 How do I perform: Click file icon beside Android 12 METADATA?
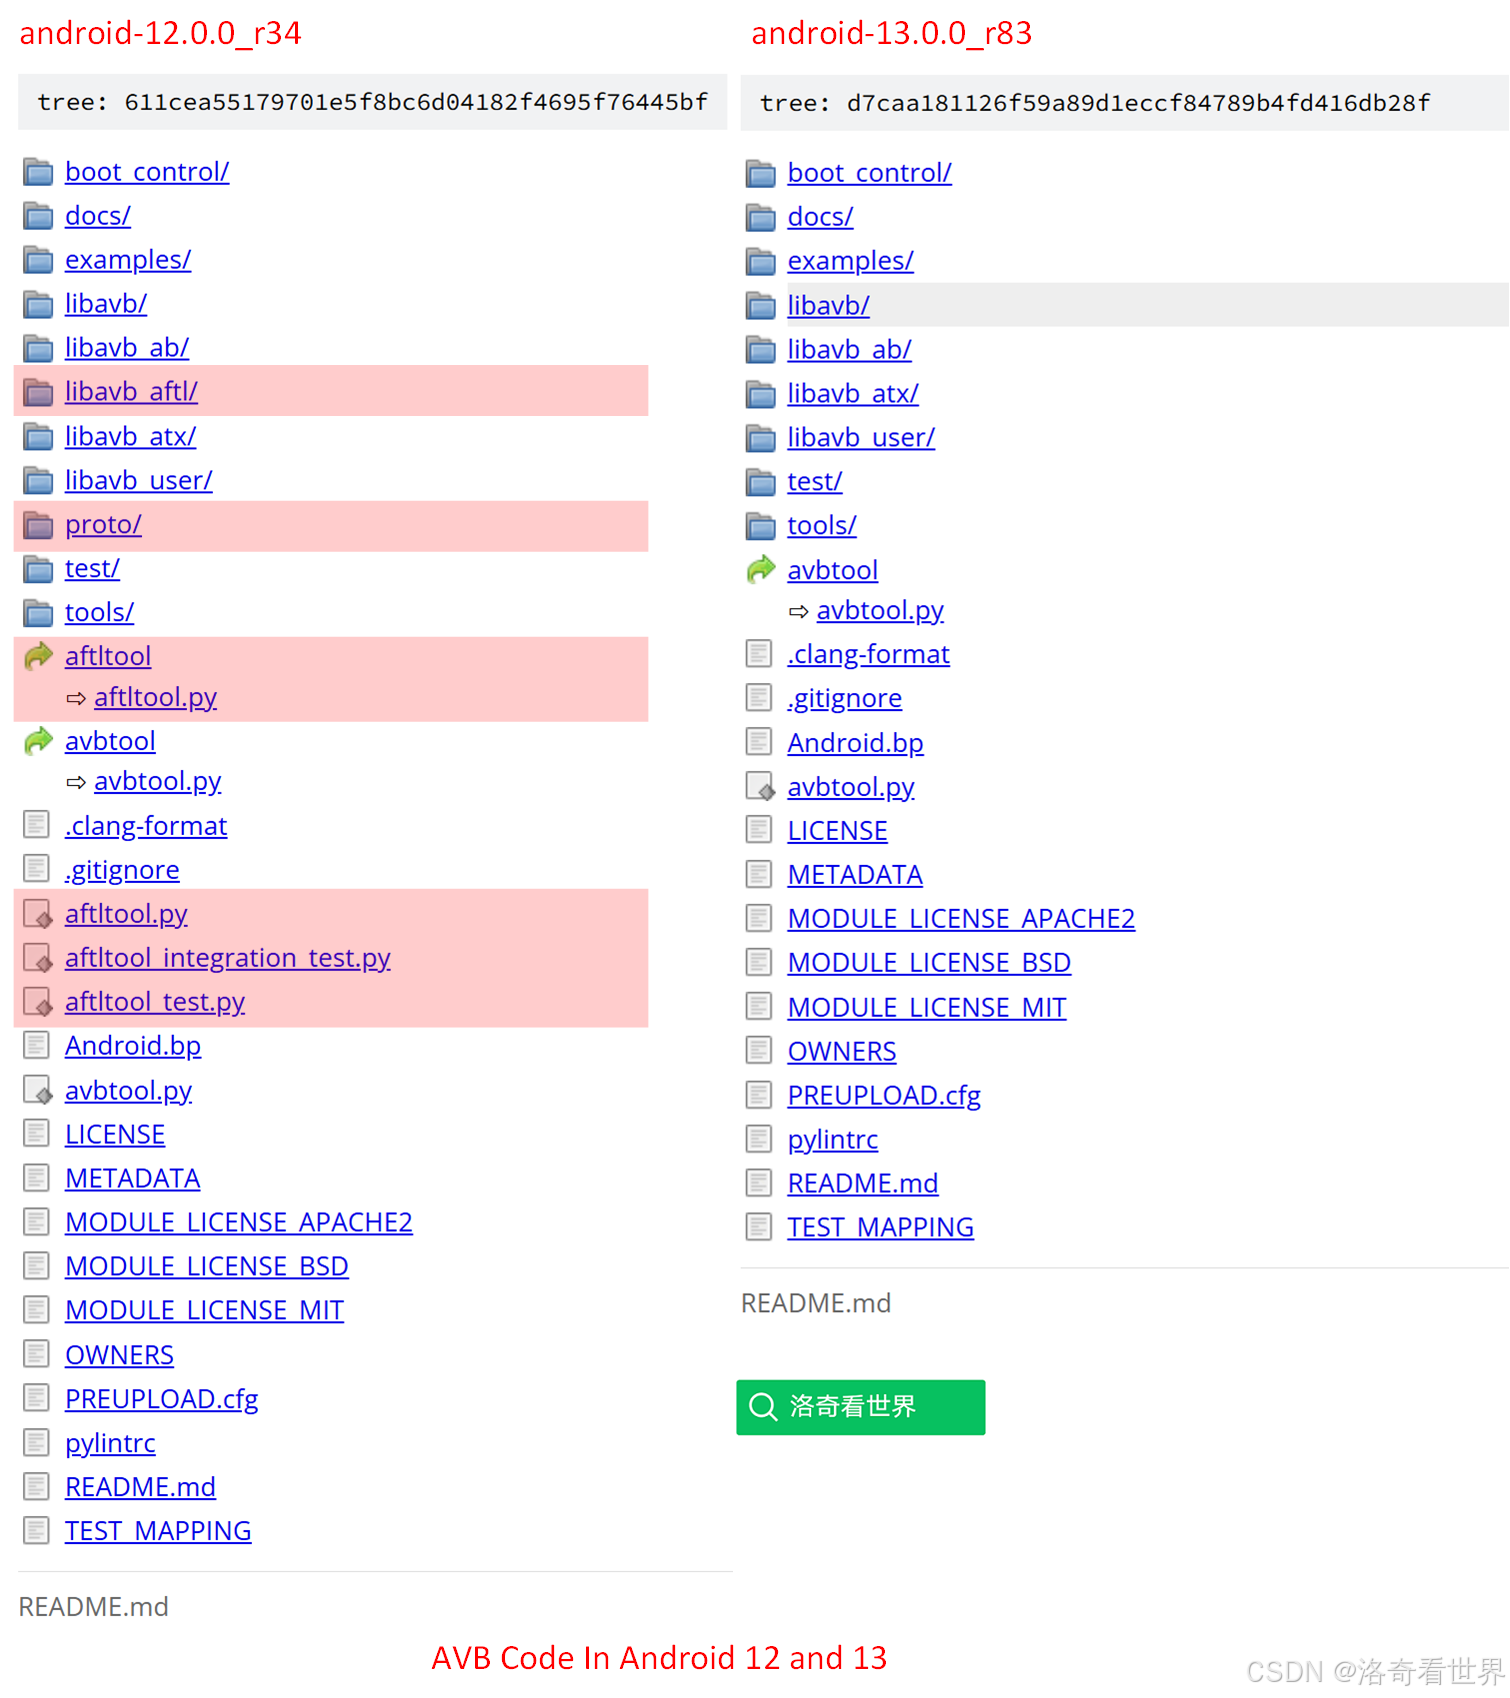pos(37,1178)
